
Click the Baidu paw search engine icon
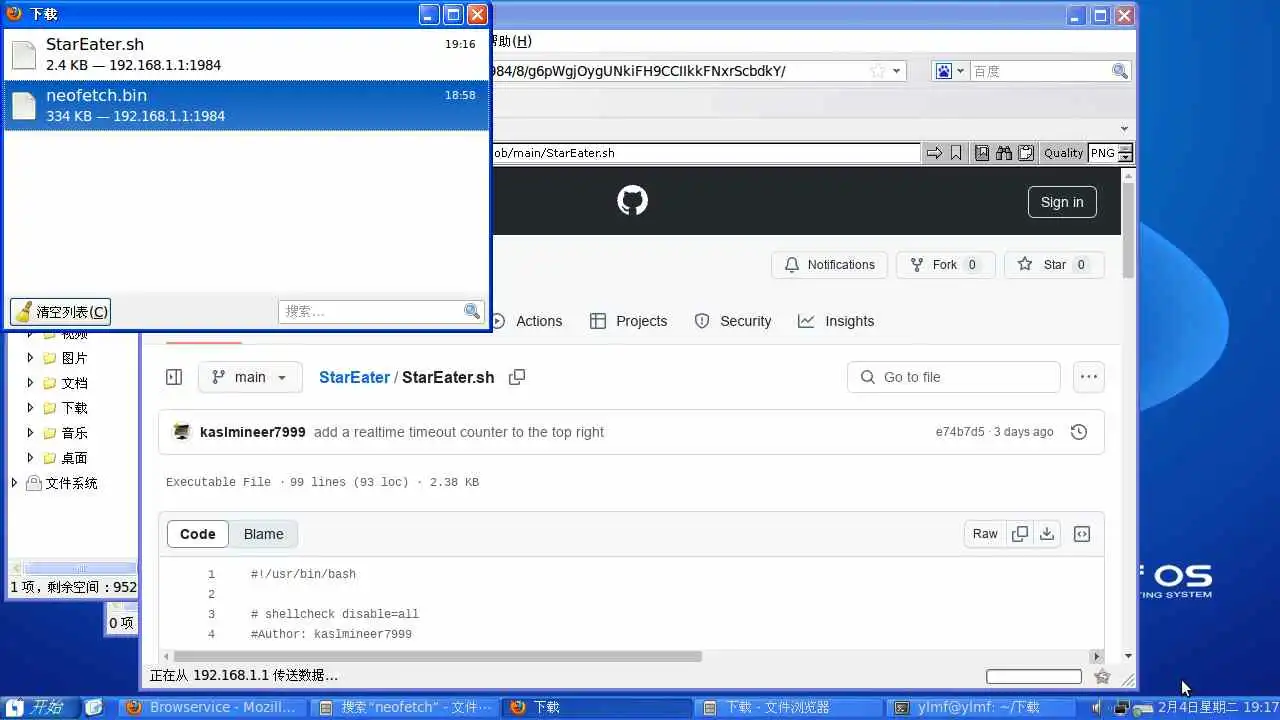(944, 71)
